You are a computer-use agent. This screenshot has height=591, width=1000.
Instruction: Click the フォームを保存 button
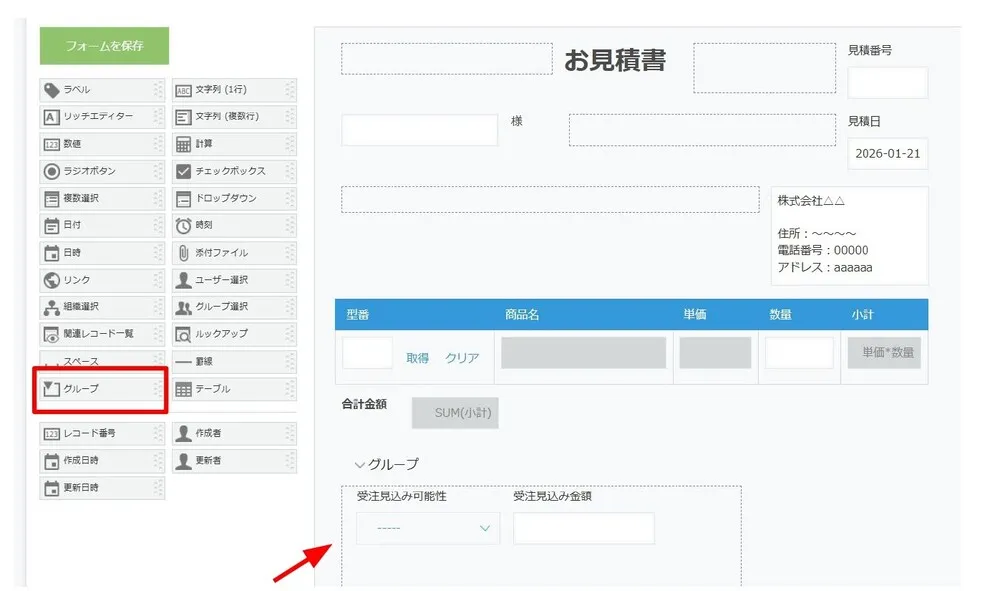[x=104, y=46]
